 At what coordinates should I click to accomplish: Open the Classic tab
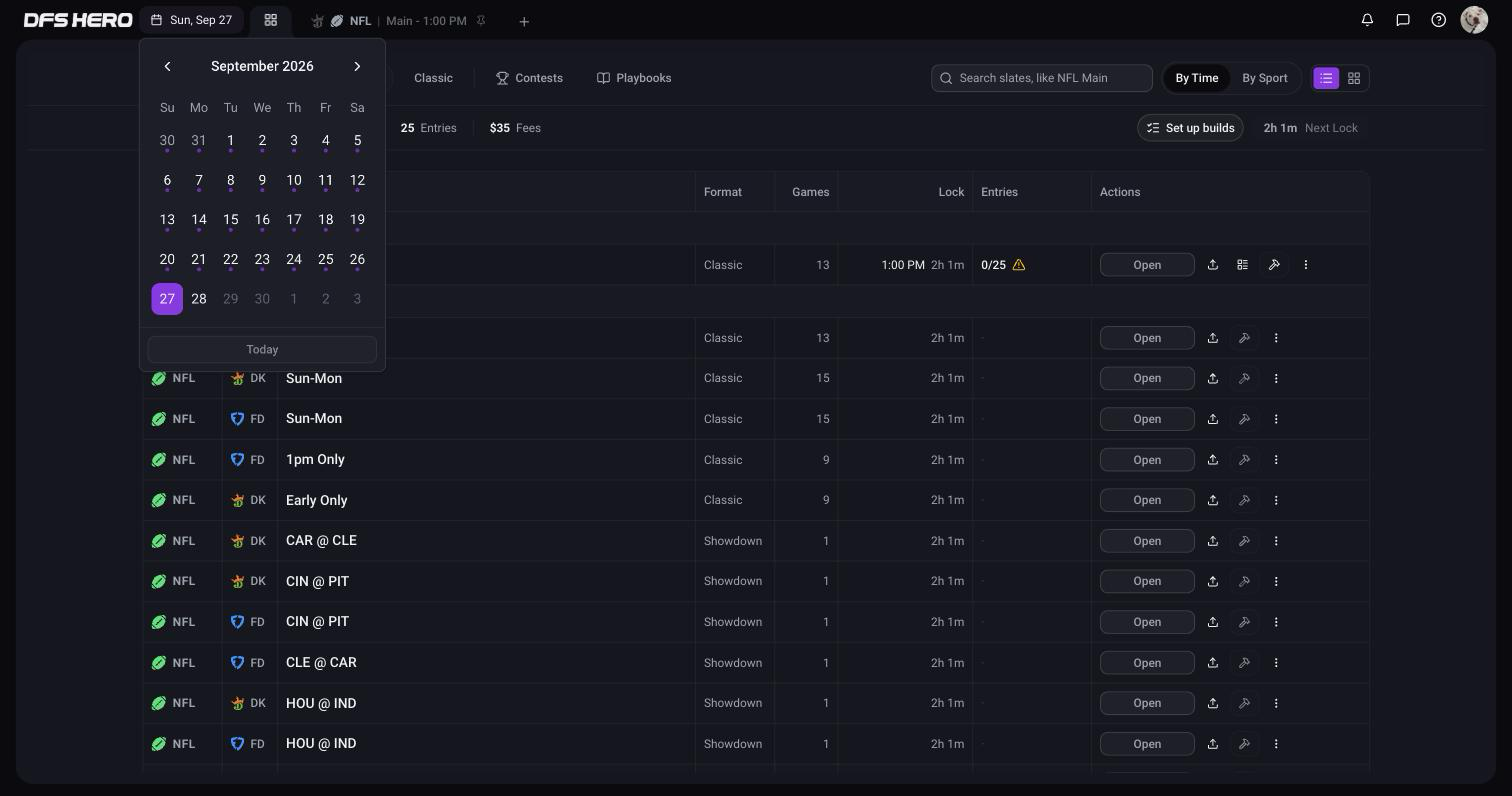pos(433,78)
